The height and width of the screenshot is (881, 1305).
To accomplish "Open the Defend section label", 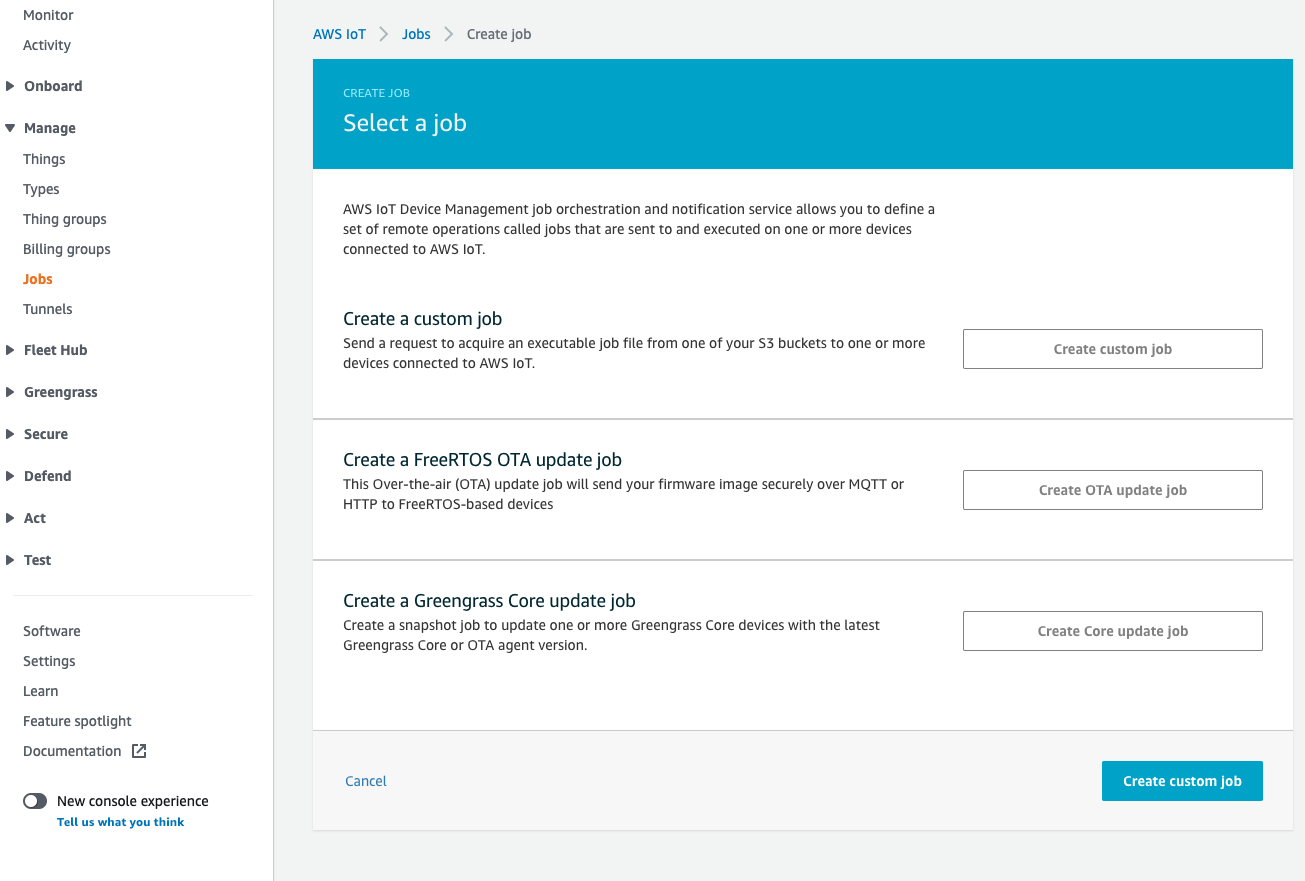I will point(48,476).
